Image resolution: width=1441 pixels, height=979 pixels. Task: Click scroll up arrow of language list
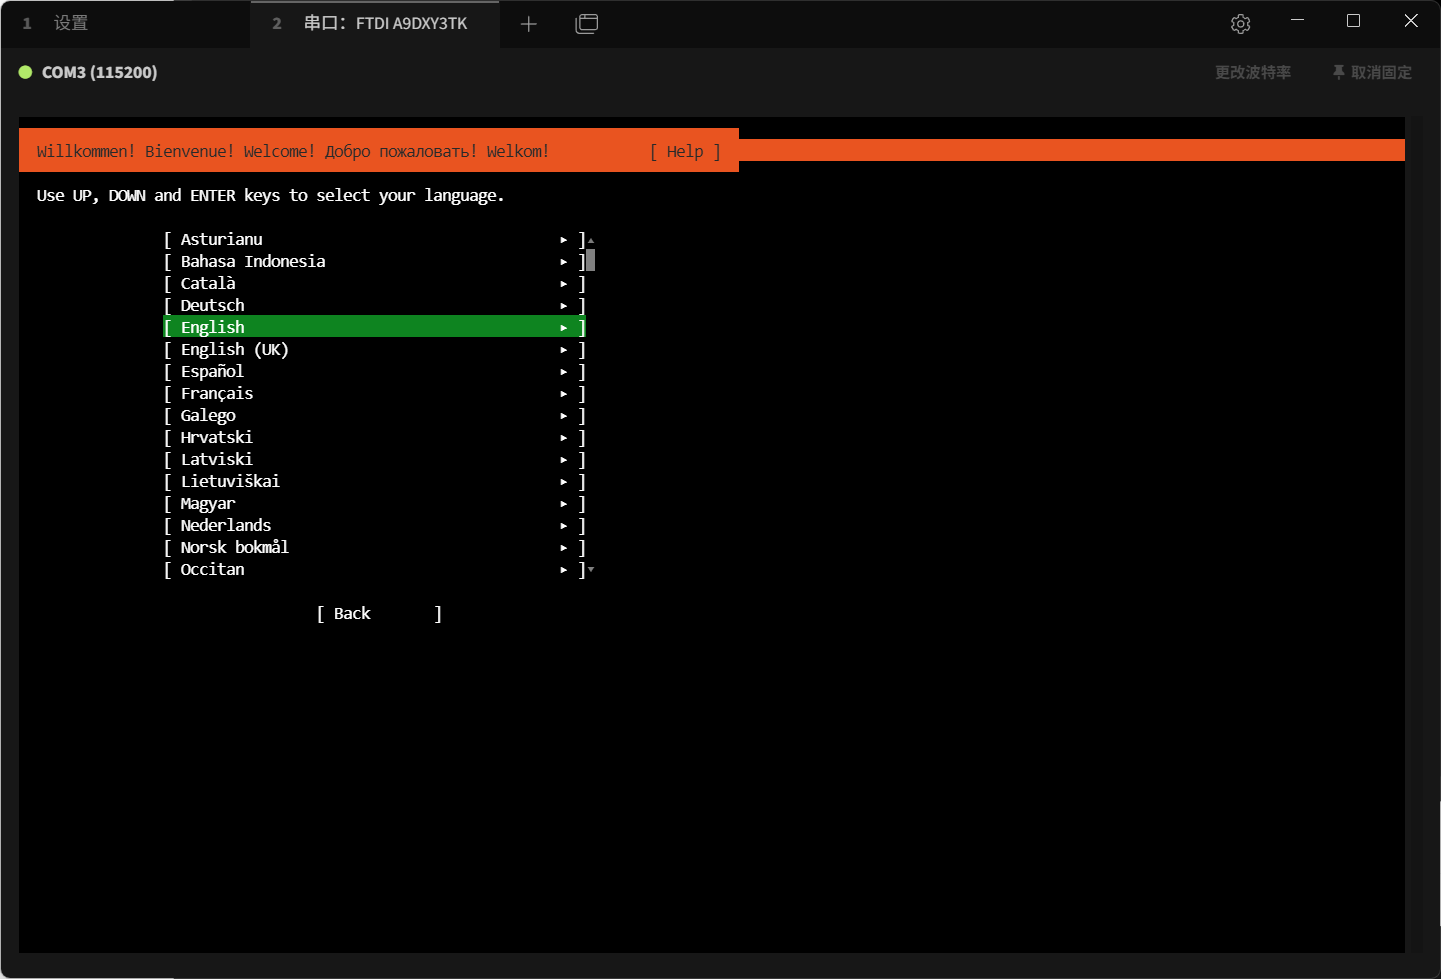pyautogui.click(x=591, y=240)
